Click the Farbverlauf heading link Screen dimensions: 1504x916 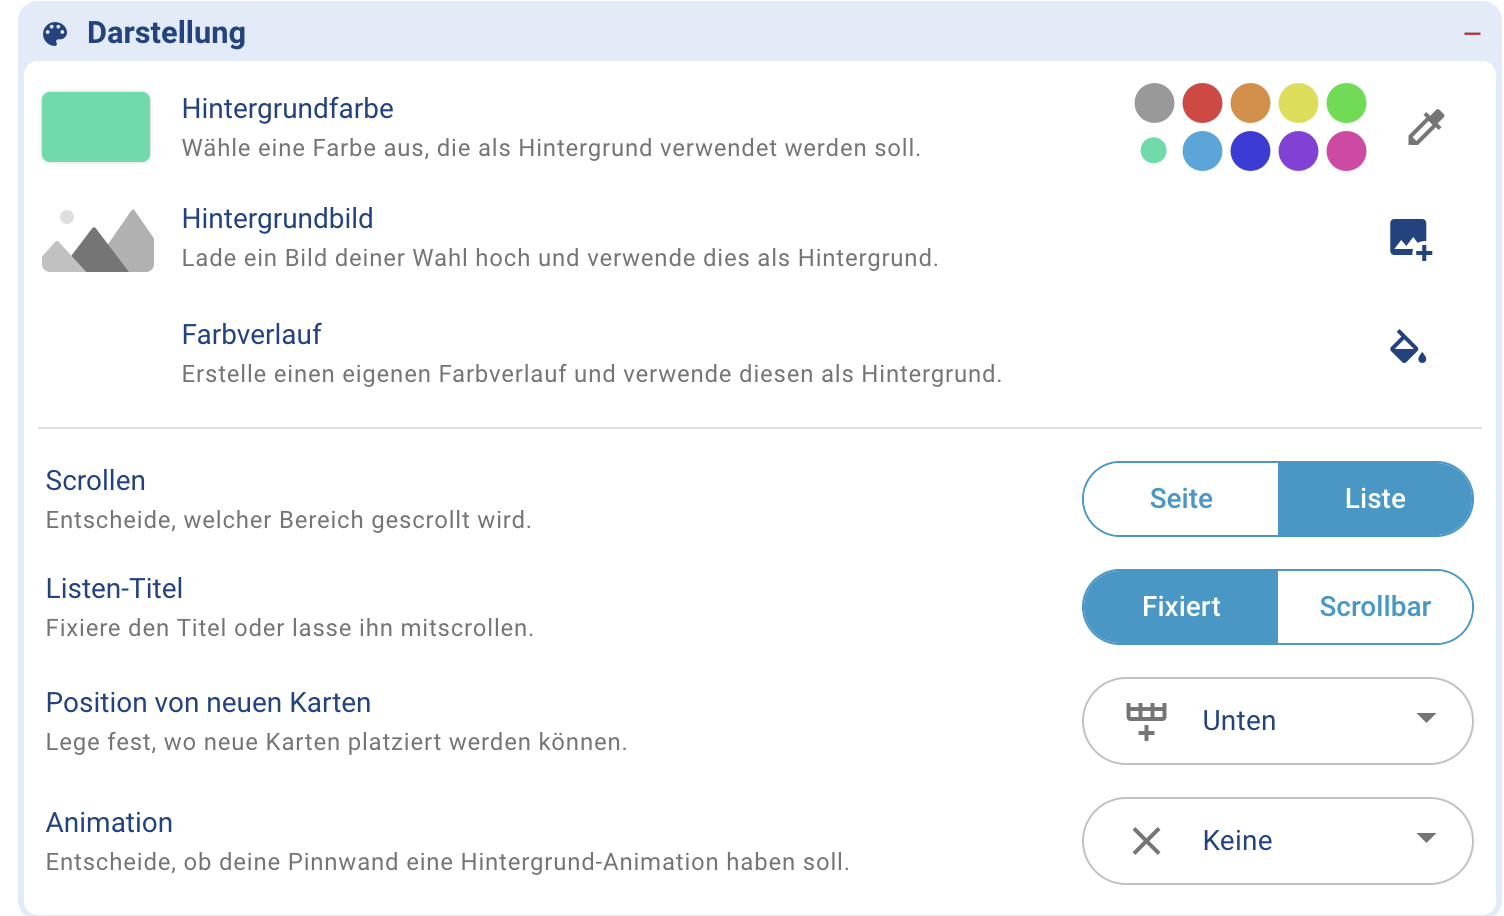coord(251,335)
